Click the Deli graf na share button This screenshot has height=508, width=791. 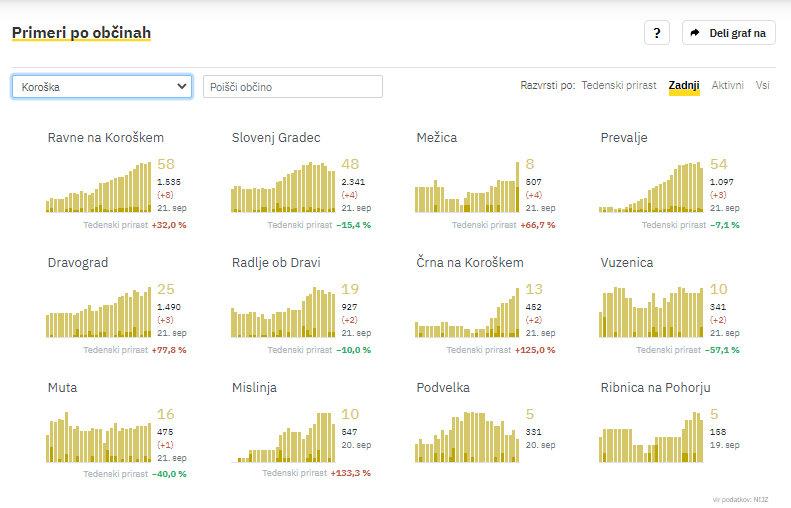tap(729, 33)
